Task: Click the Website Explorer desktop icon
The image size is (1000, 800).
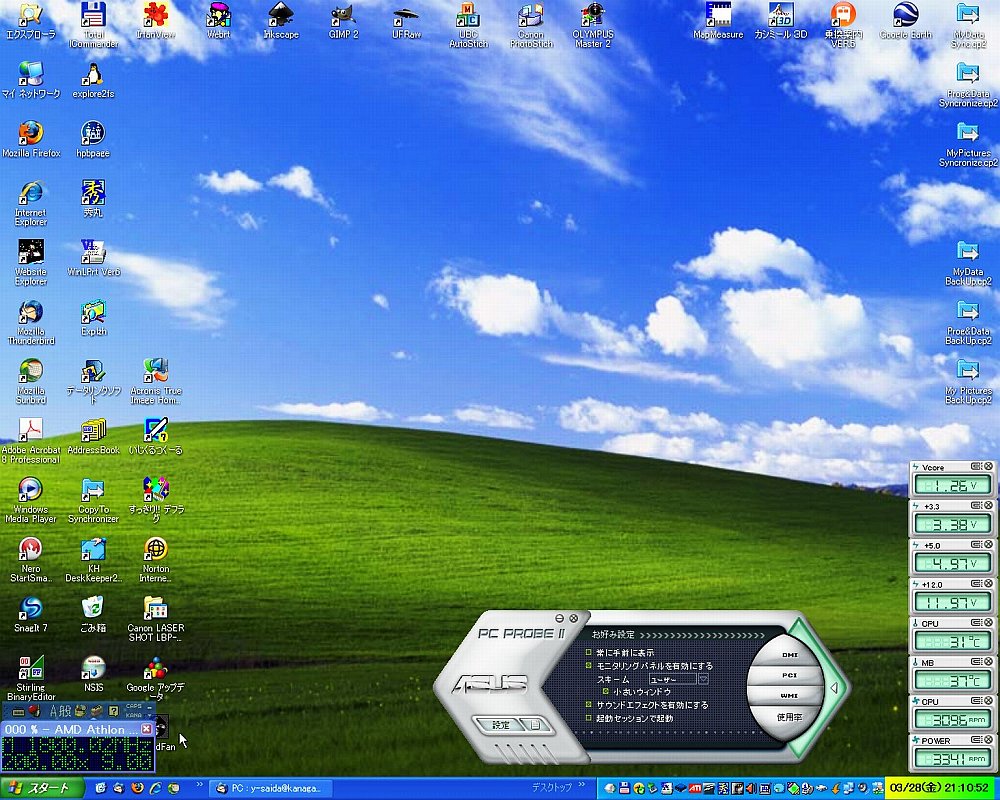Action: (x=31, y=262)
